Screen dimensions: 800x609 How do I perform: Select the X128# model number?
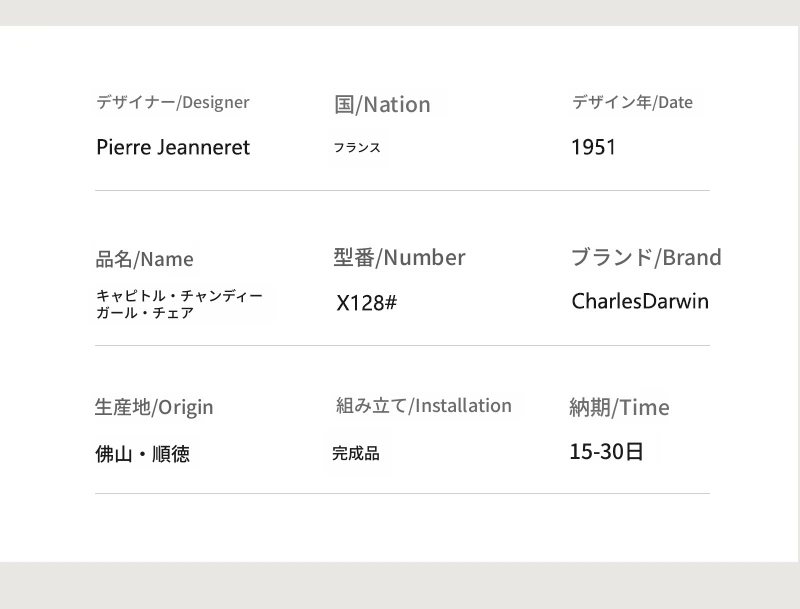(366, 302)
